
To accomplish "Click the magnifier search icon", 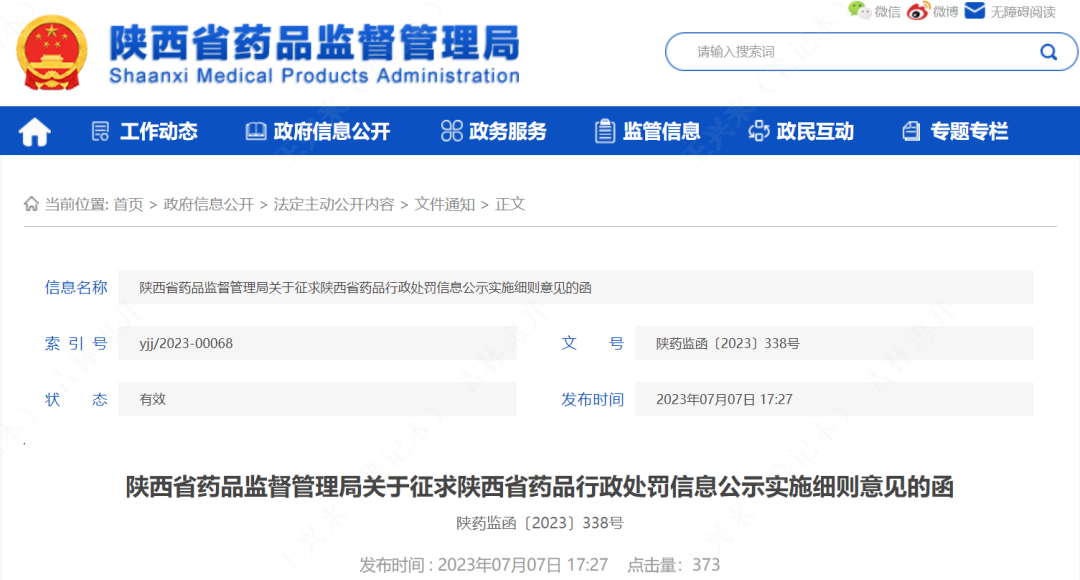I will (x=1048, y=52).
